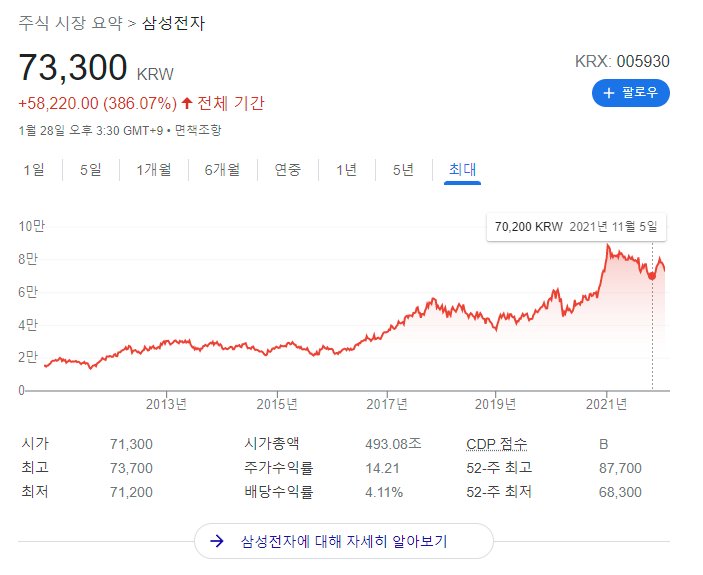Click the 배당수익률 value 4.11%
This screenshot has height=575, width=703.
pos(384,493)
